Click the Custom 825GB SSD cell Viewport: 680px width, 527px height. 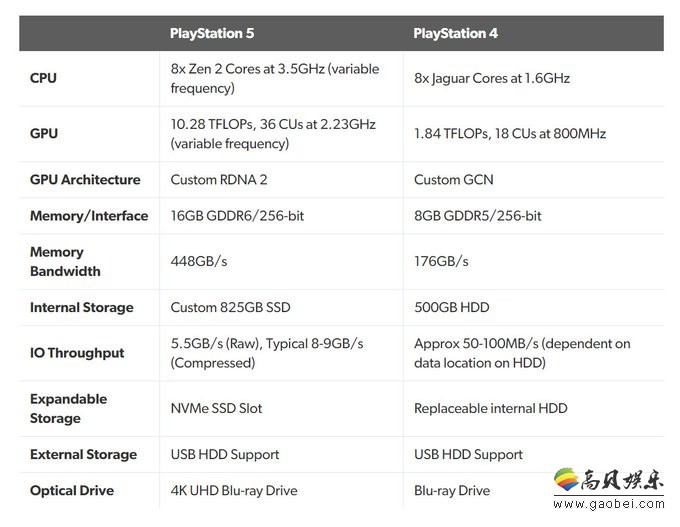tap(230, 308)
